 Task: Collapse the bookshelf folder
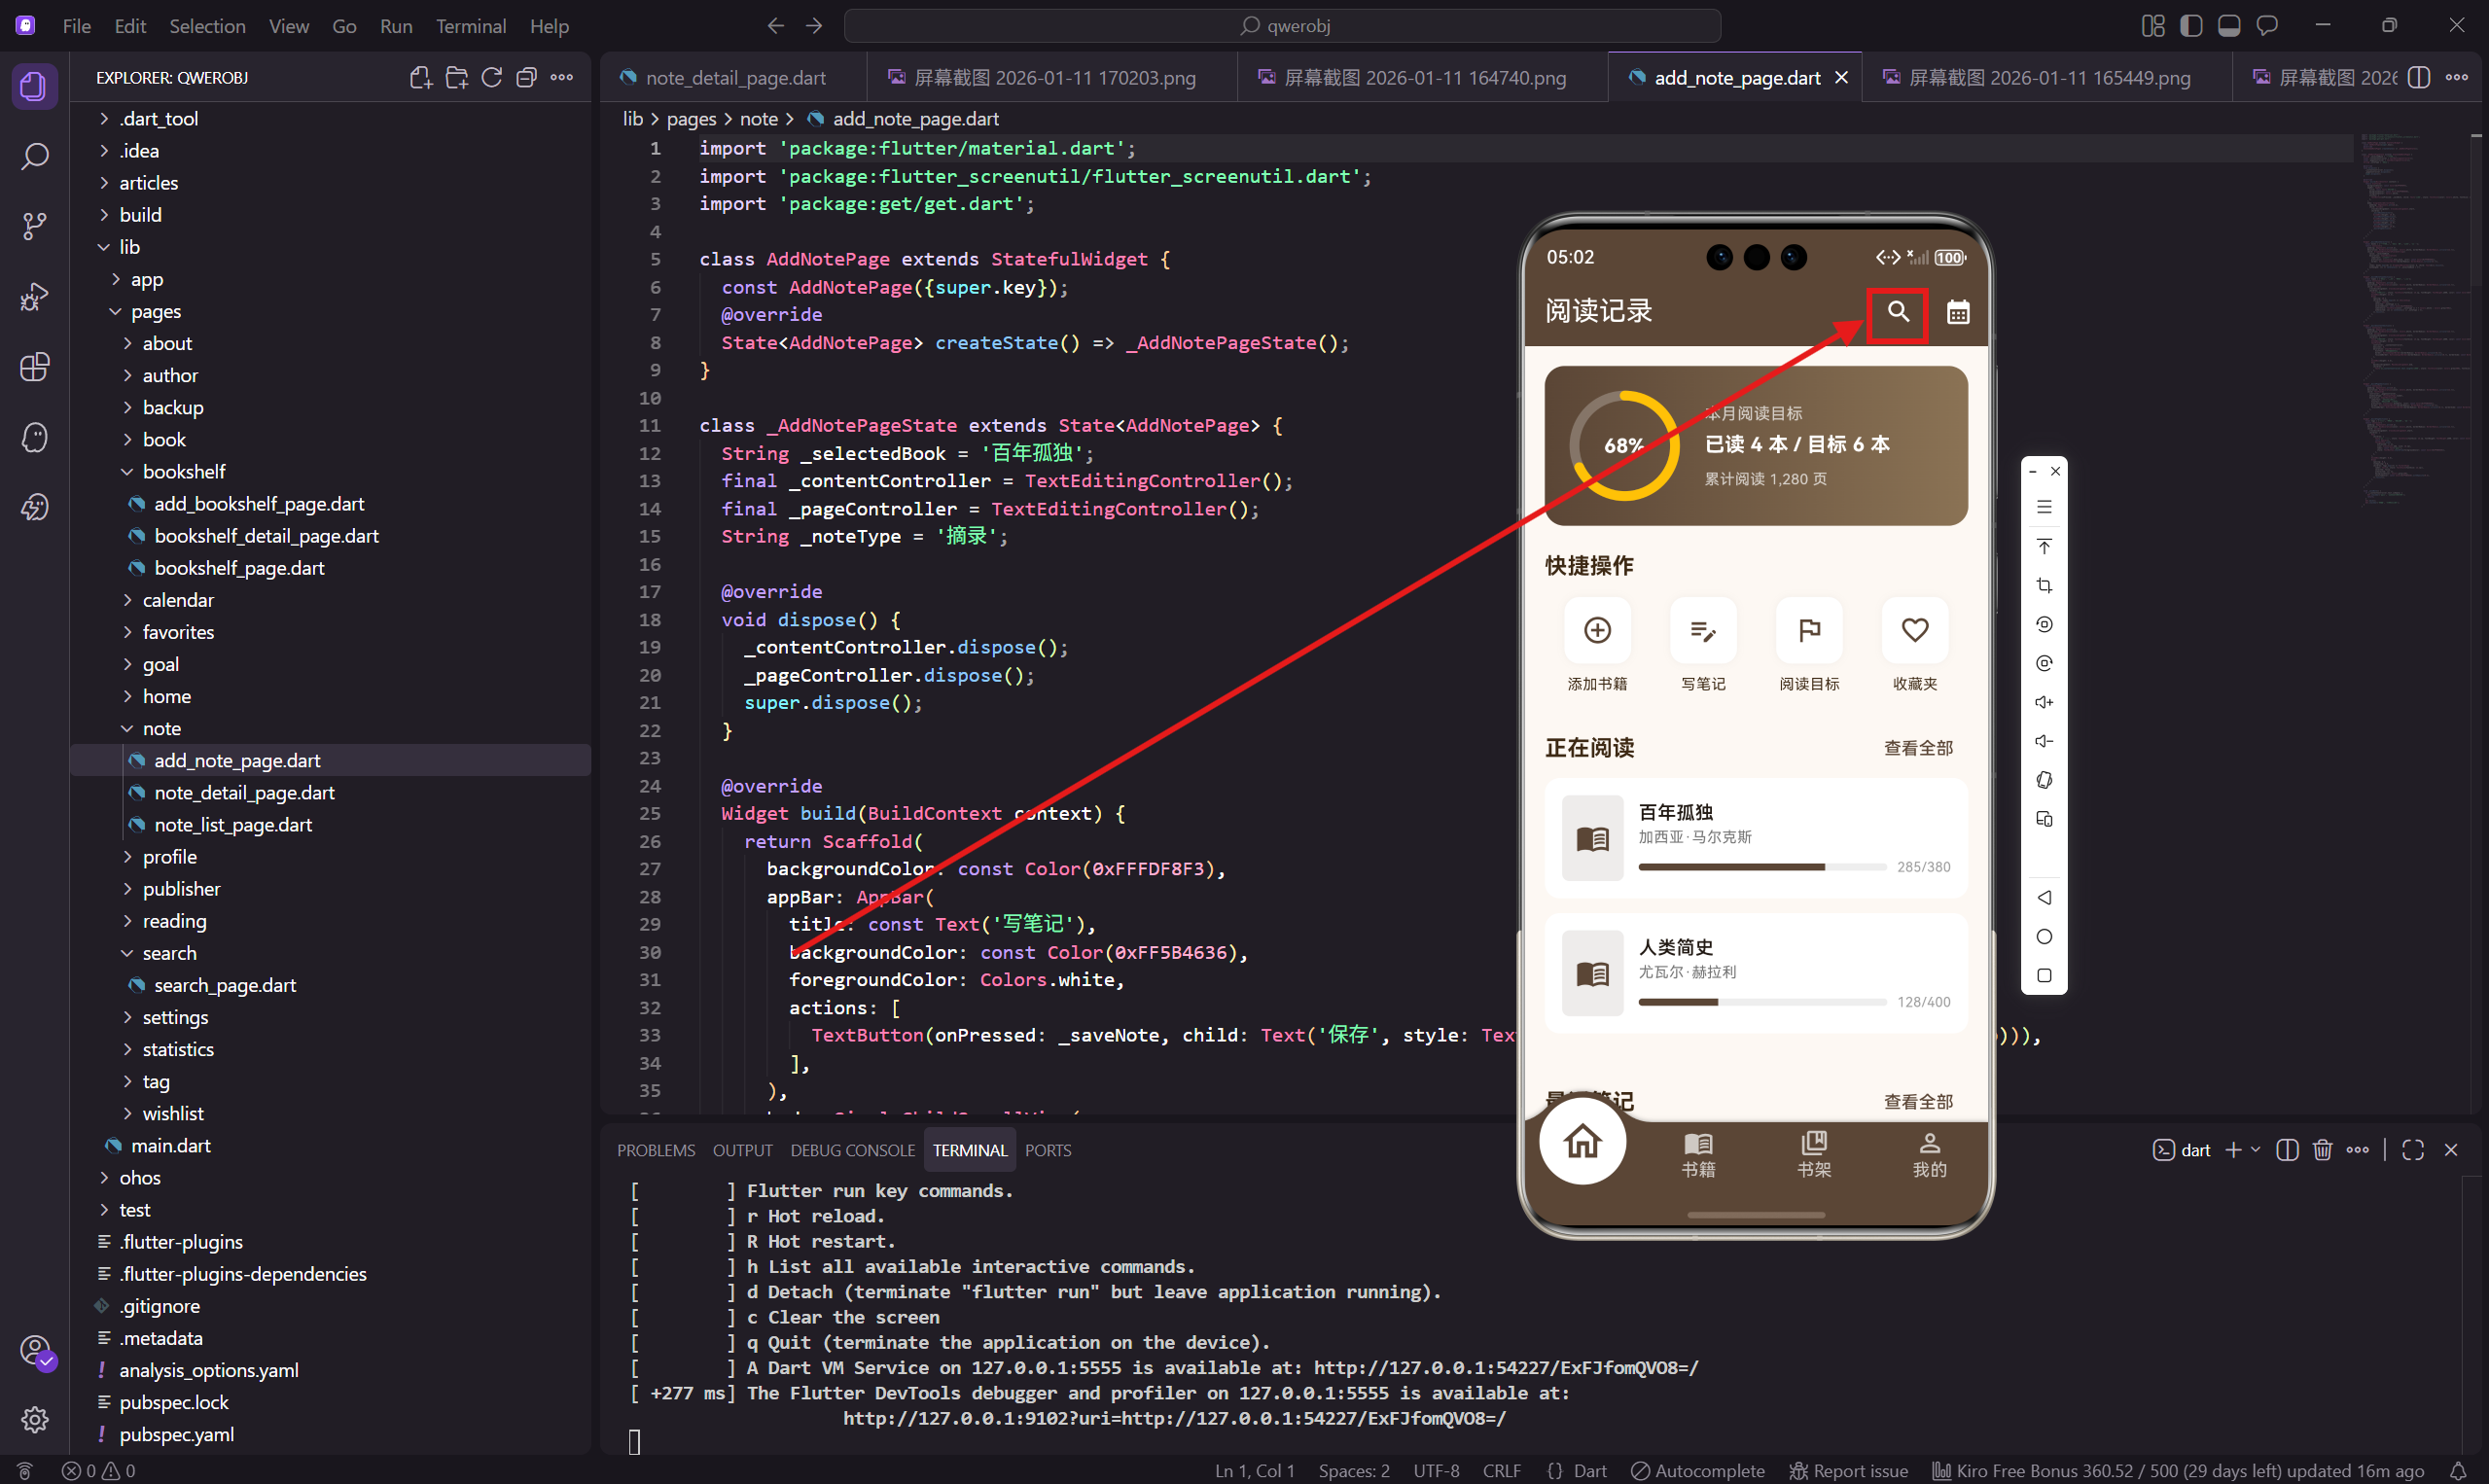pyautogui.click(x=183, y=471)
